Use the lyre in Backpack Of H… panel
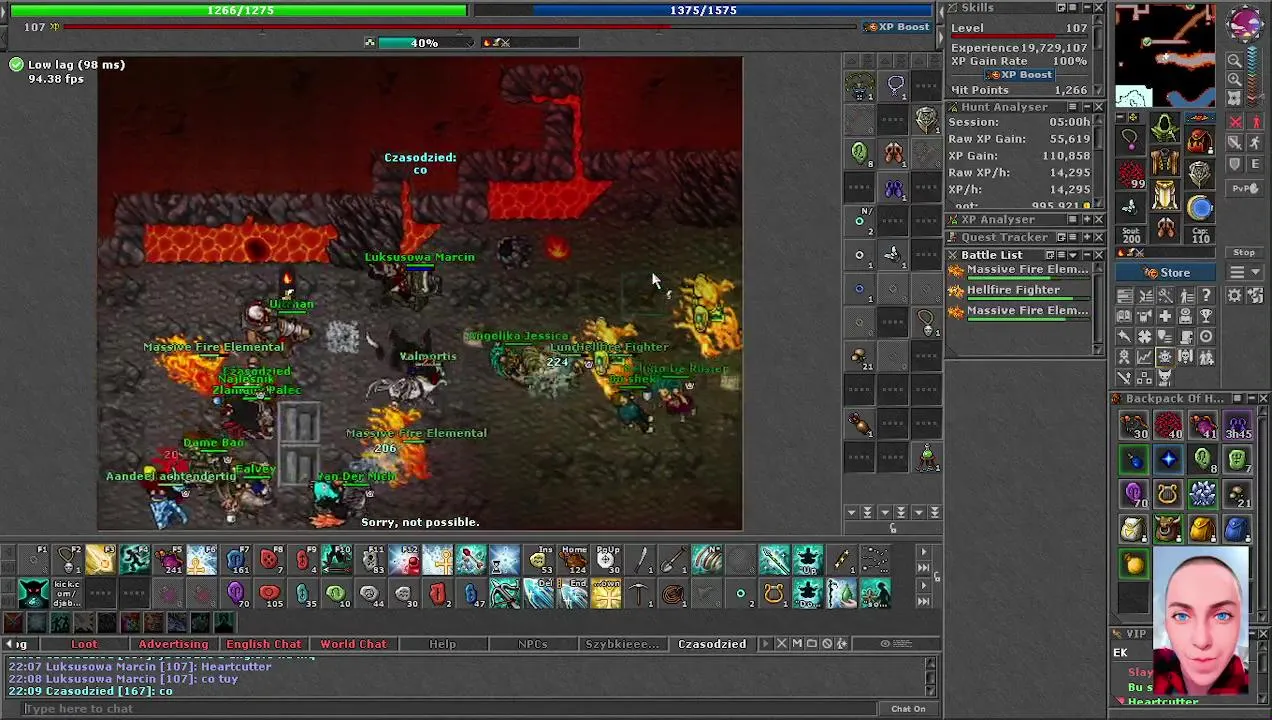This screenshot has height=720, width=1272. pos(1168,494)
